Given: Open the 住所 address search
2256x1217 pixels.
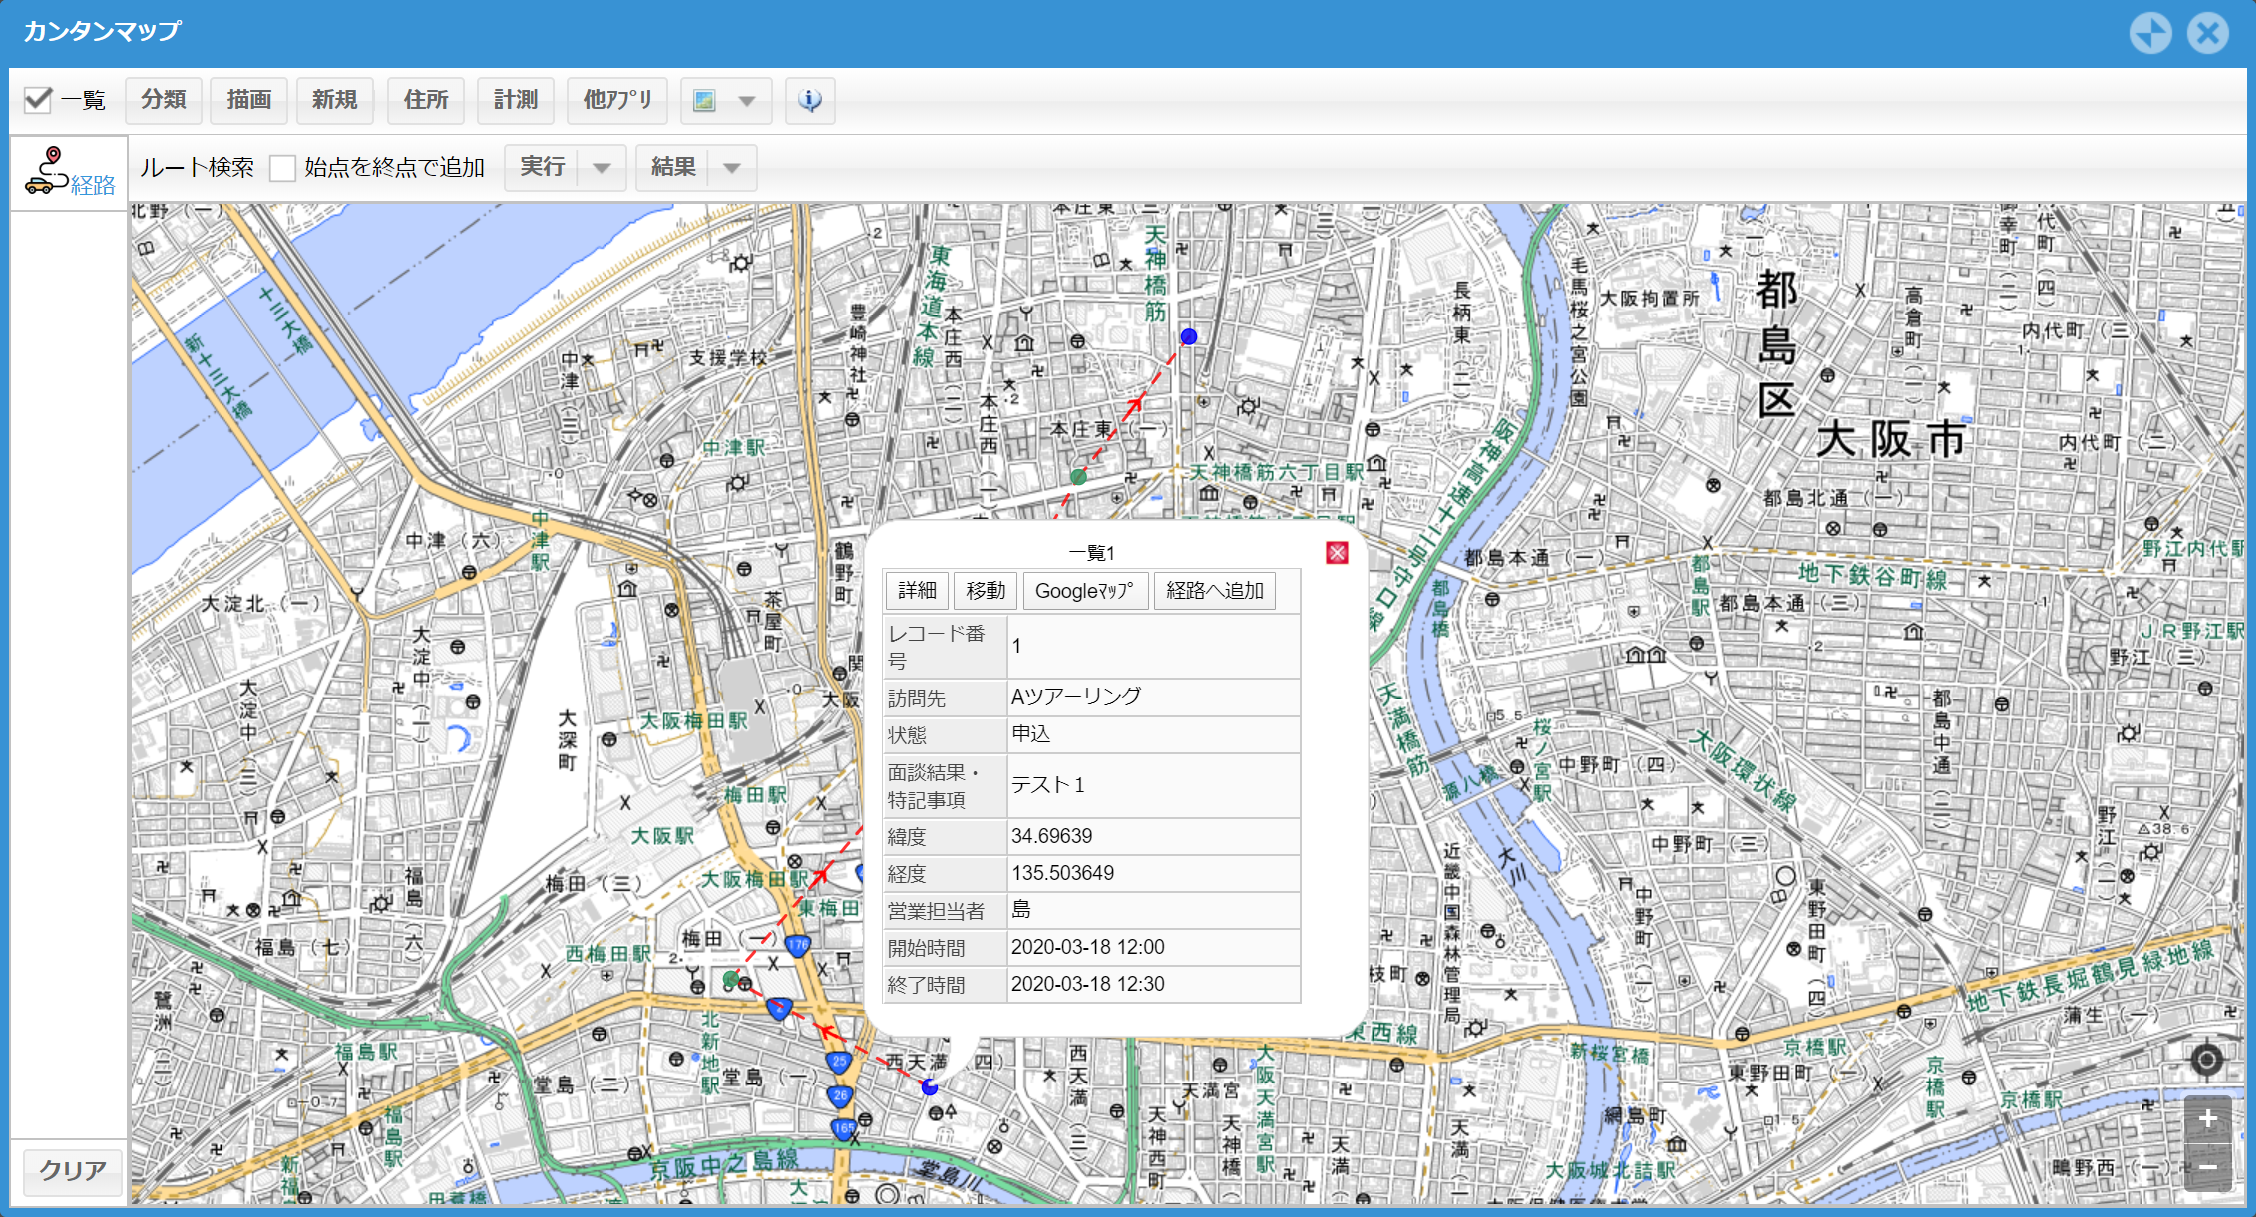Looking at the screenshot, I should click(426, 100).
